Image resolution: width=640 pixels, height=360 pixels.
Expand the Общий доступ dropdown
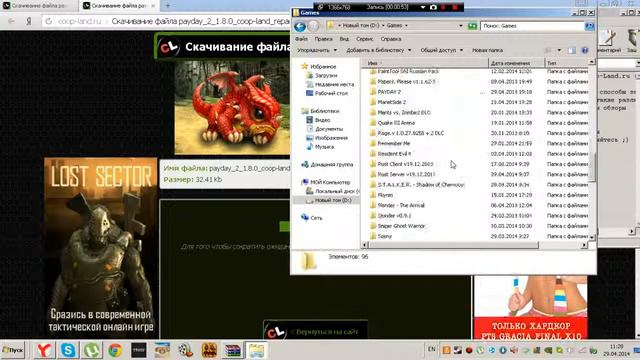pos(442,50)
